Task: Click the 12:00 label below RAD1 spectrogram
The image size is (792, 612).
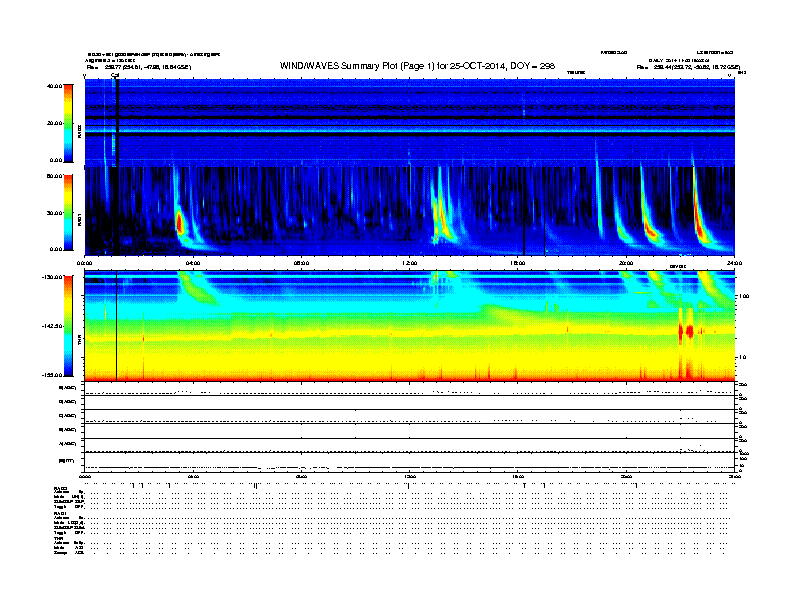Action: pos(410,263)
